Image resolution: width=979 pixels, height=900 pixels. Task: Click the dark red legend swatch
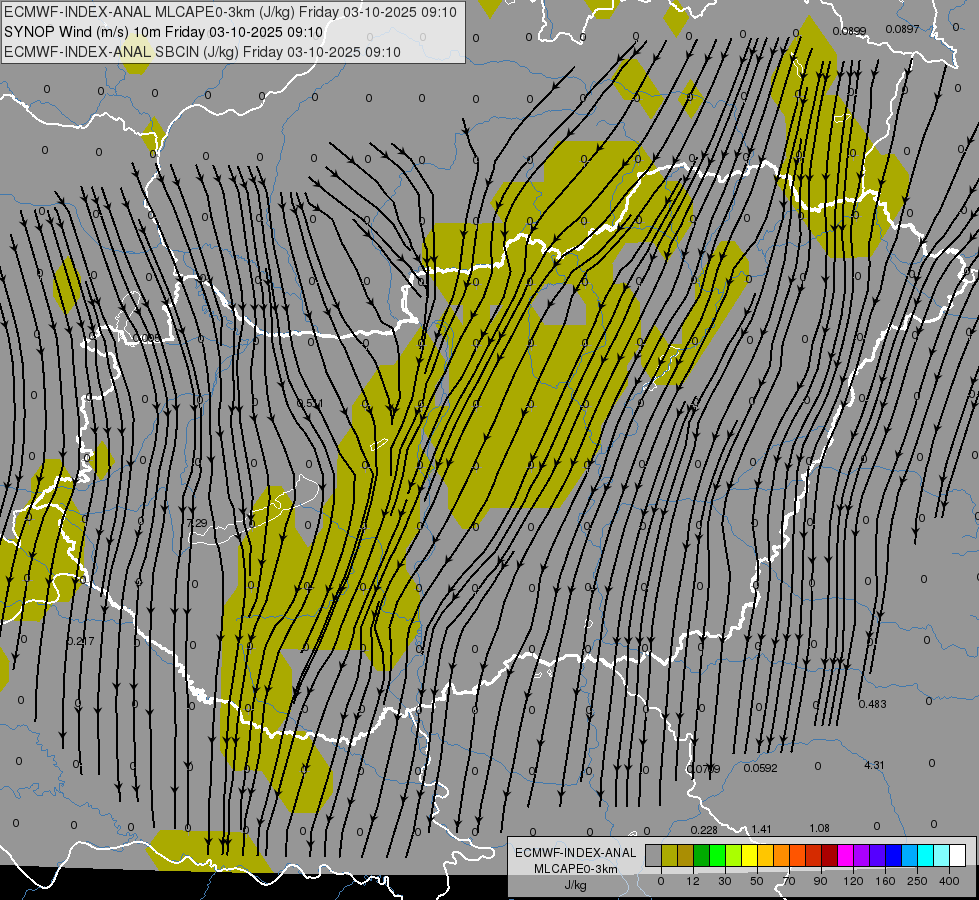(x=830, y=856)
